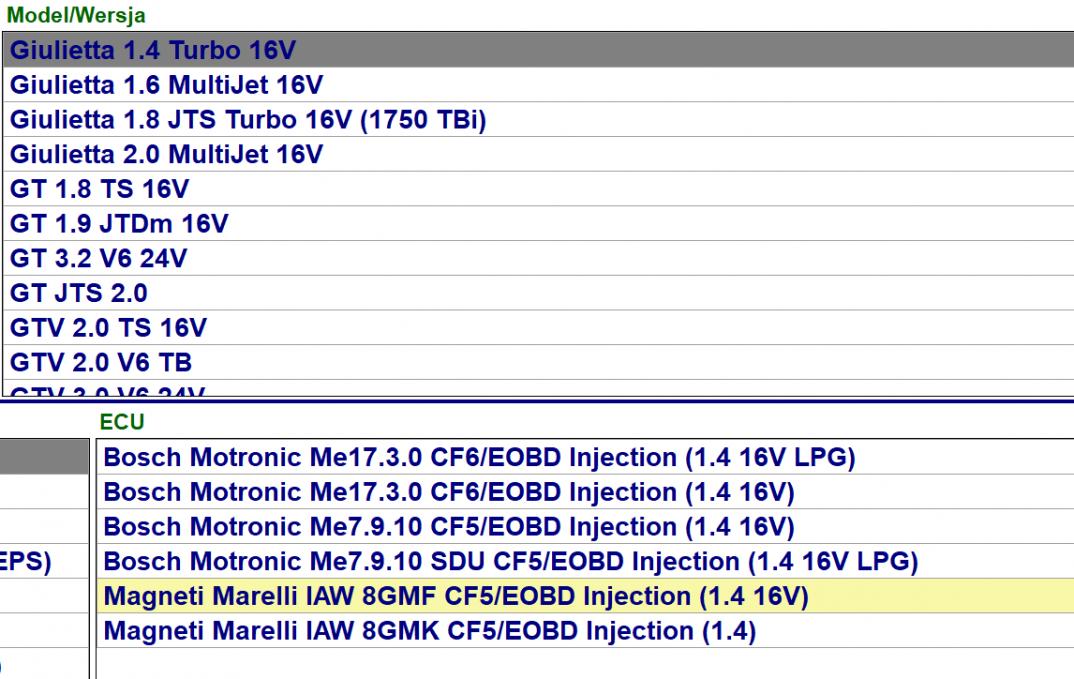Choose GTV 2.0 V6 TB model
Screen dimensions: 1074x679
click(101, 362)
